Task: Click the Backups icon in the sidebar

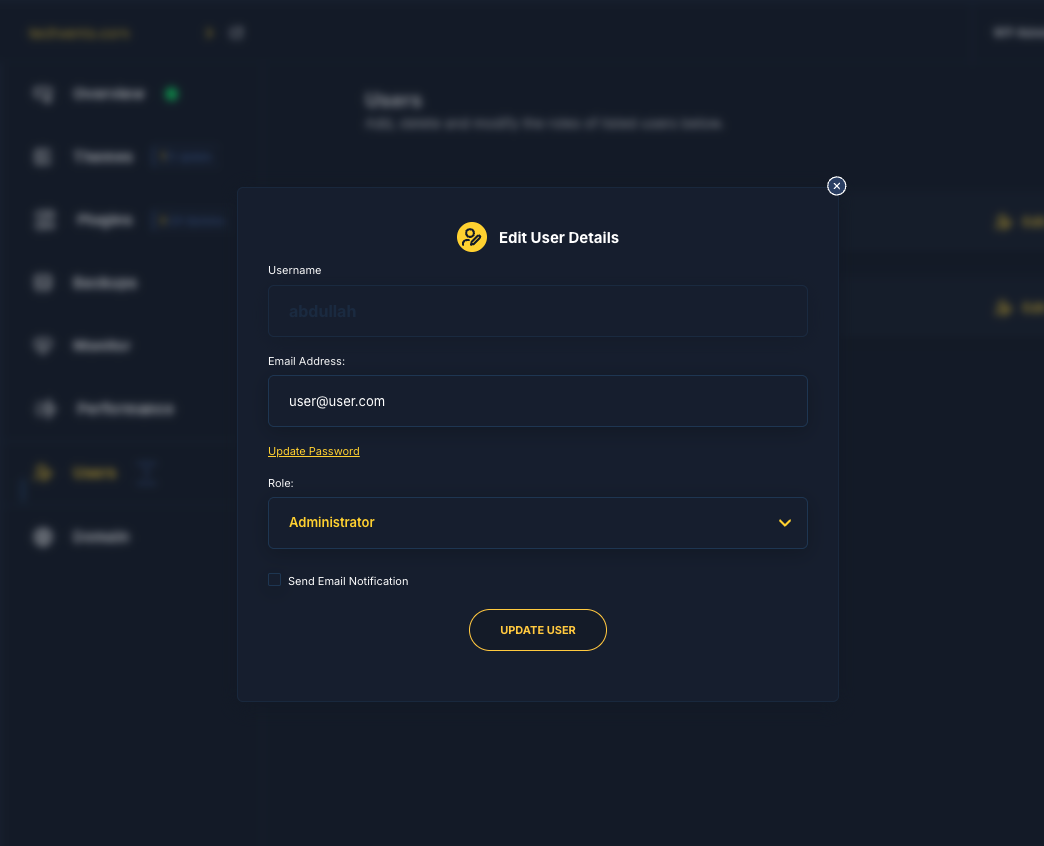Action: point(43,283)
